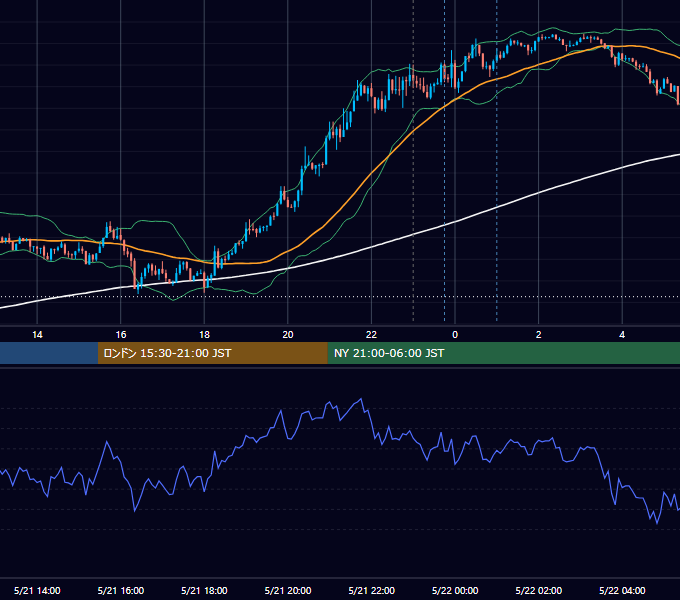Click the 18 hour axis label
Screen dimensions: 680x600
click(x=204, y=335)
